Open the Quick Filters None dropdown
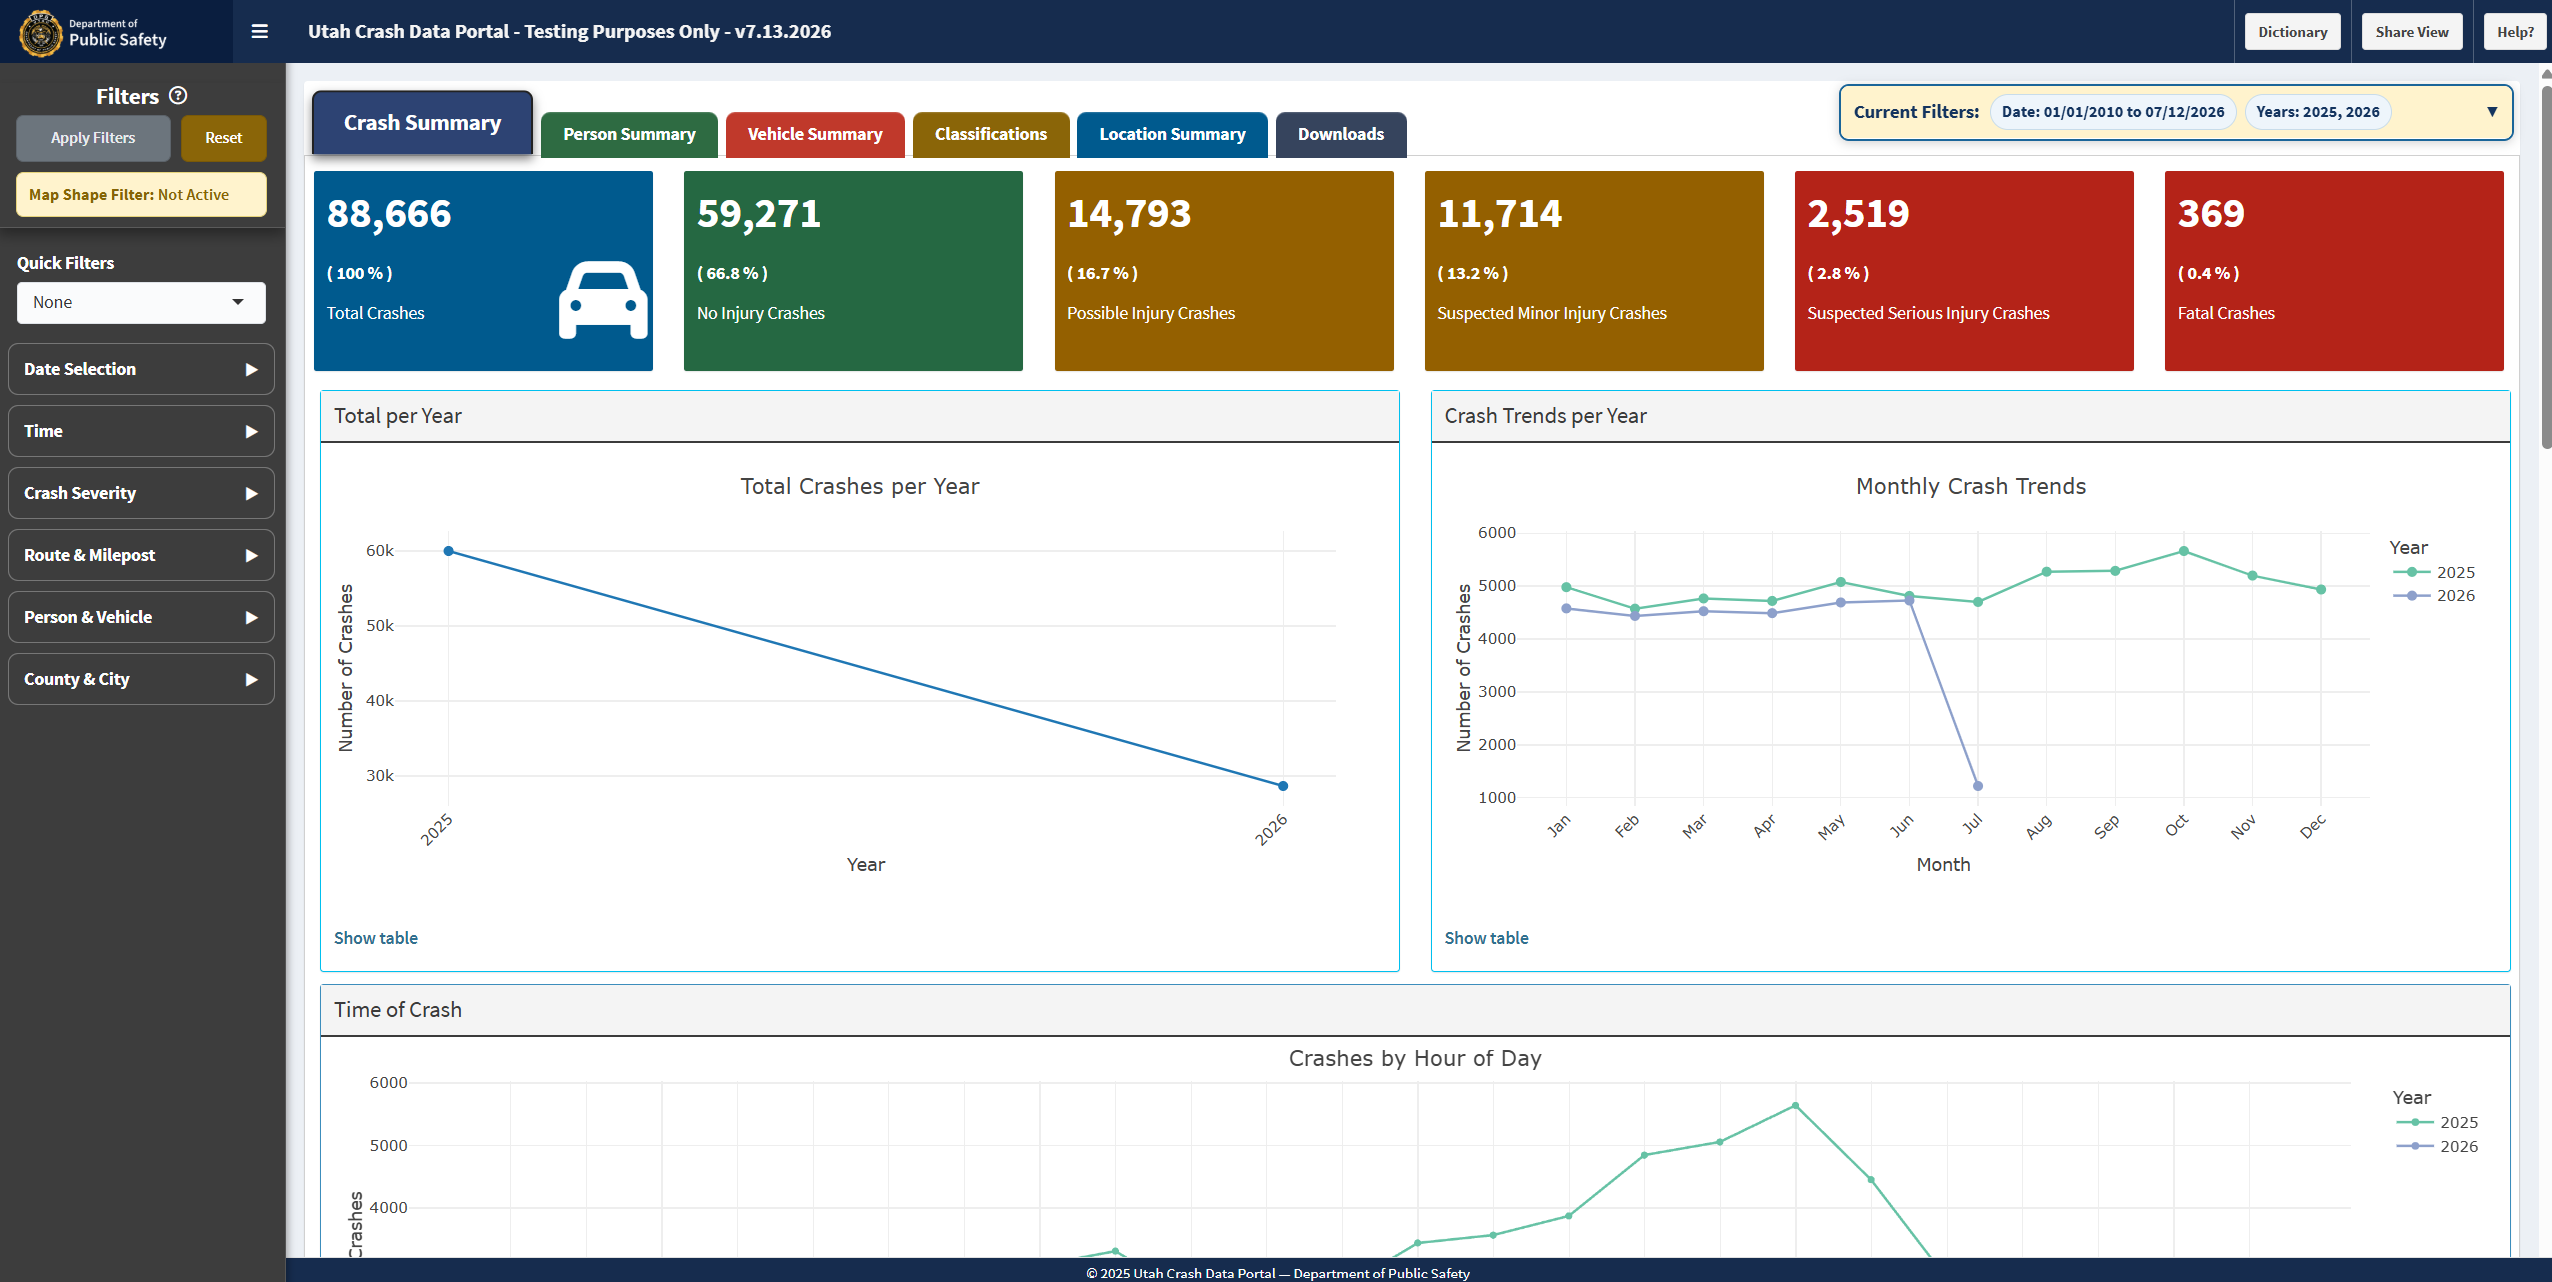Screen dimensions: 2552x1282 click(141, 302)
